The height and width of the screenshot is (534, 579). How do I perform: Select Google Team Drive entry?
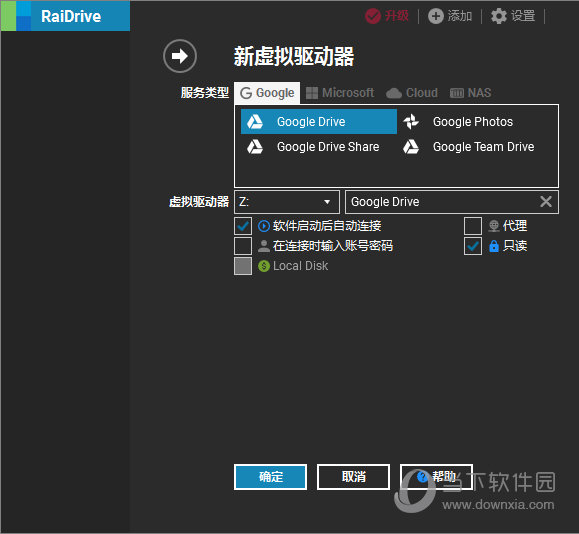point(475,147)
